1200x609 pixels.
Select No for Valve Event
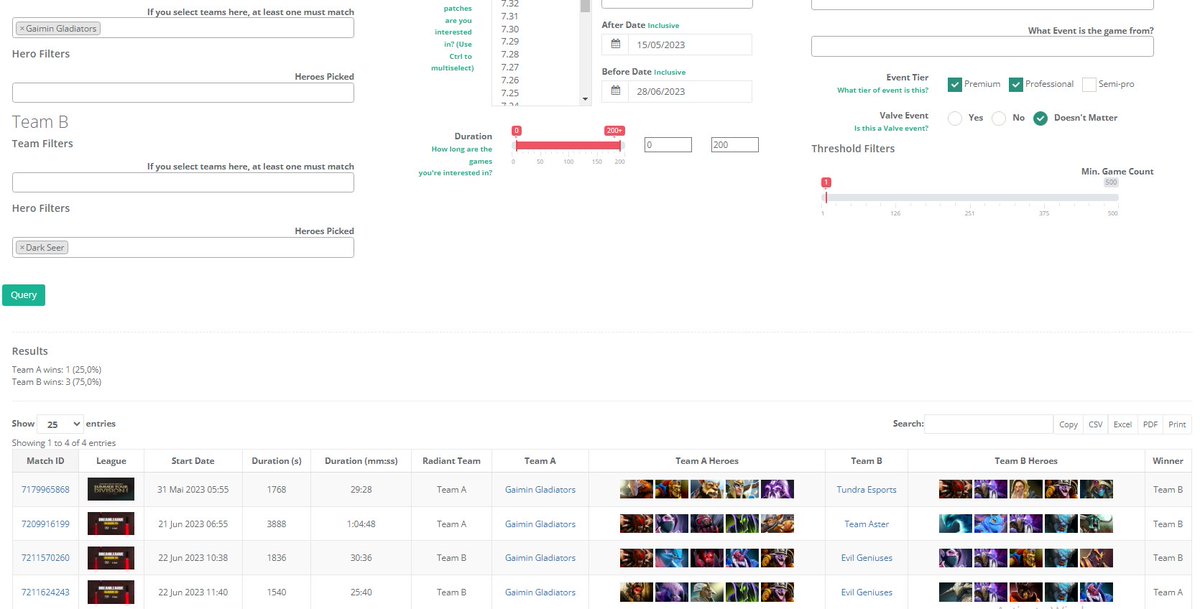998,118
